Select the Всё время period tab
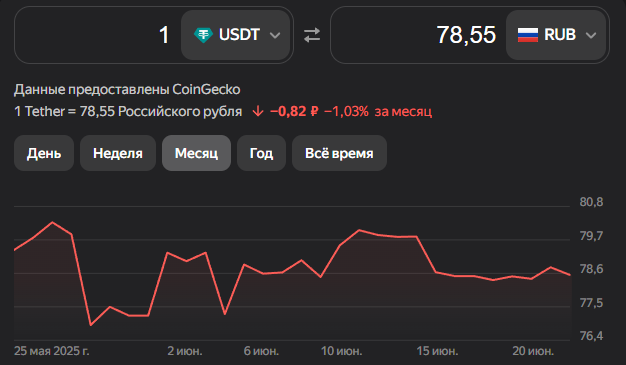626x365 pixels. pos(339,153)
